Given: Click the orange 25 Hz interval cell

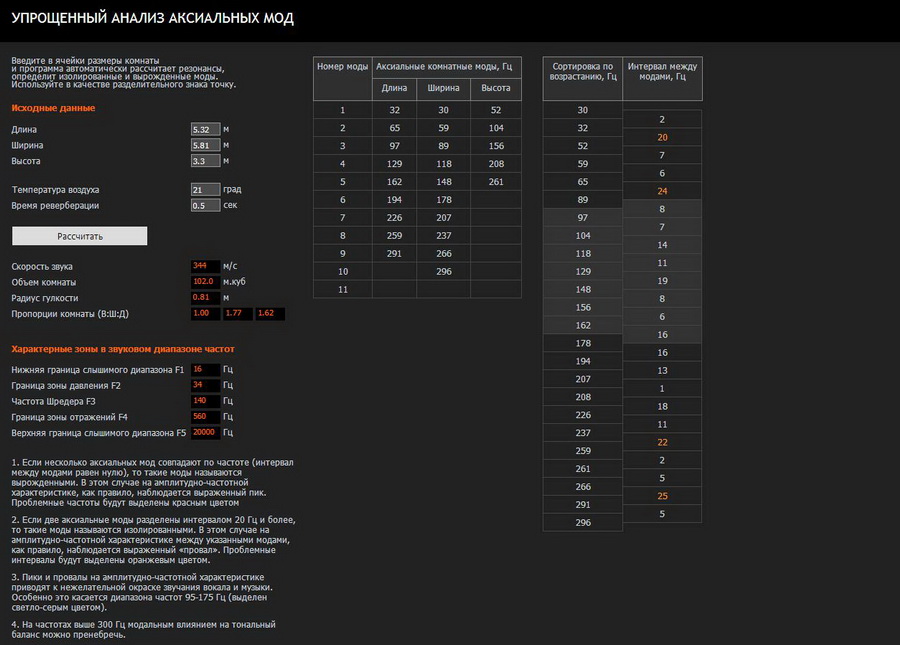Looking at the screenshot, I should click(662, 496).
